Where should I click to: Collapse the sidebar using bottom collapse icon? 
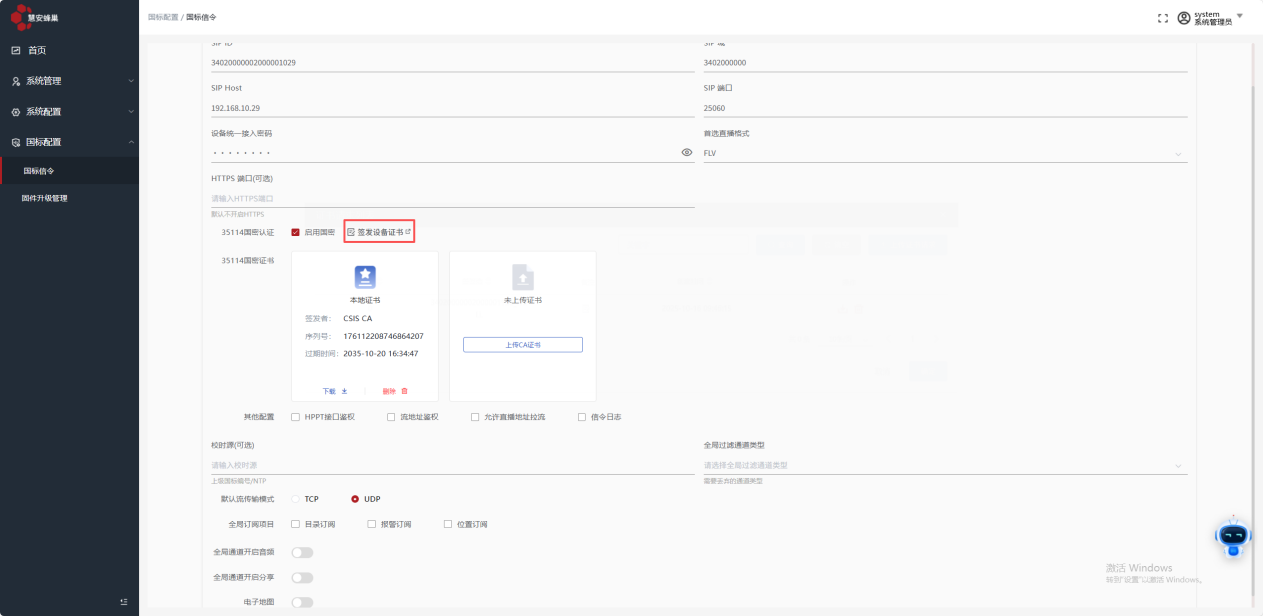[x=124, y=601]
